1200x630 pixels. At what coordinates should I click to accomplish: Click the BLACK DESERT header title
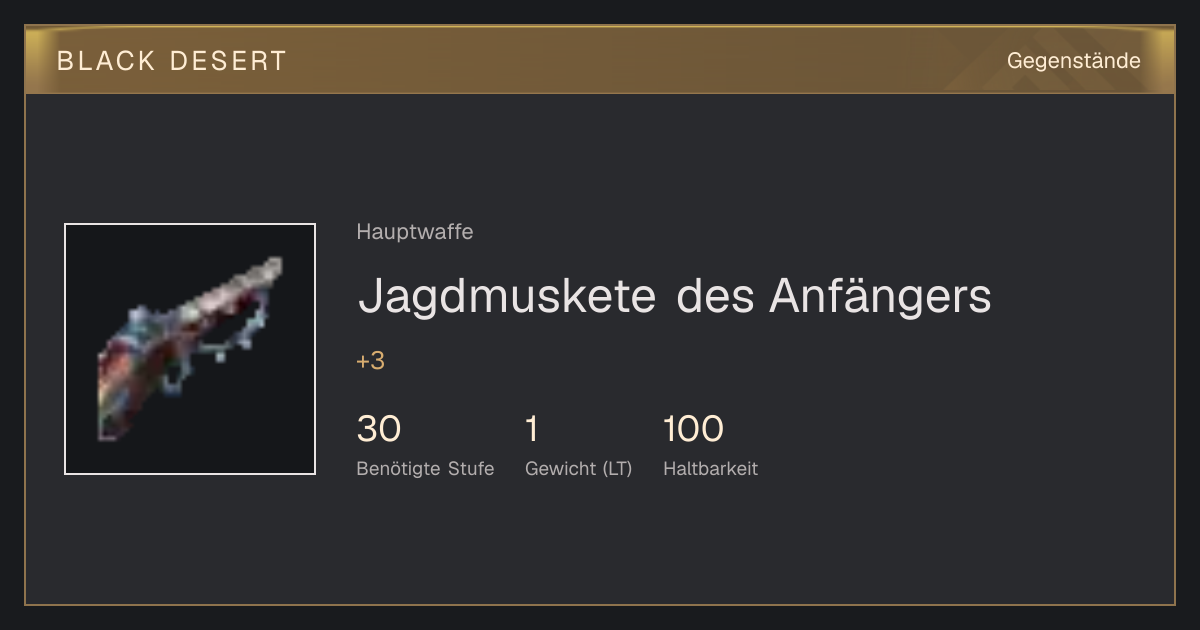(172, 61)
